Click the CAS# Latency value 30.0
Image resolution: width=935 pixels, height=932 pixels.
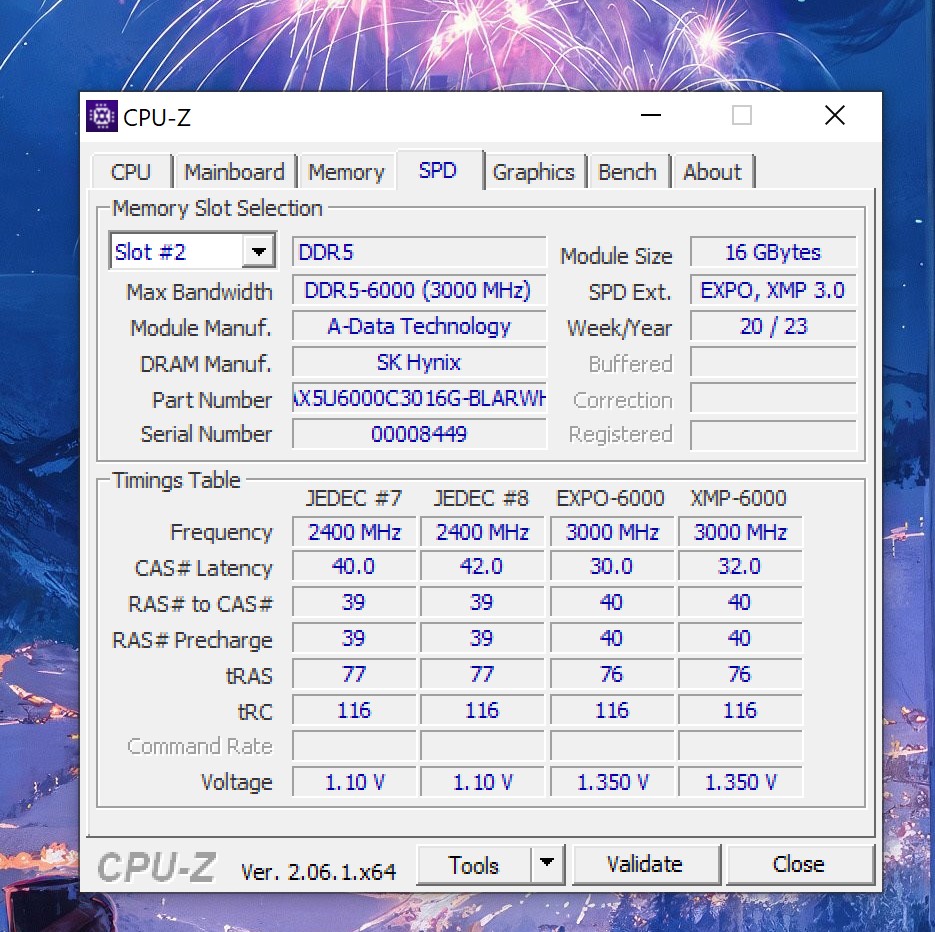(612, 566)
